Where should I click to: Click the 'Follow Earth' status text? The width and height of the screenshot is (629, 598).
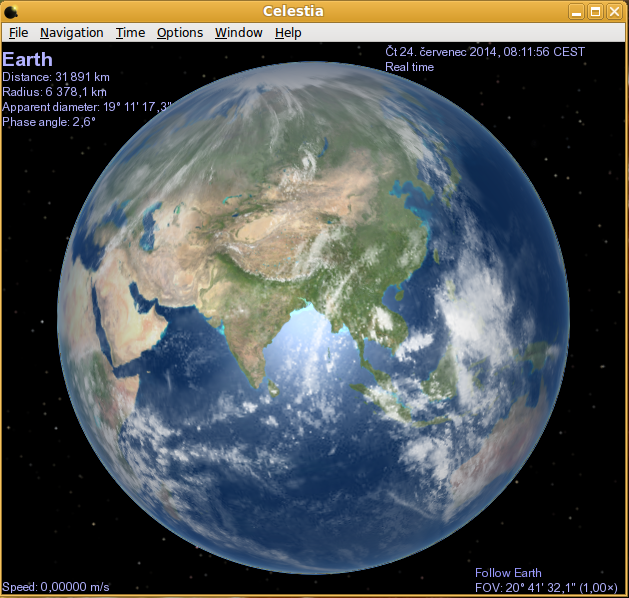click(508, 573)
